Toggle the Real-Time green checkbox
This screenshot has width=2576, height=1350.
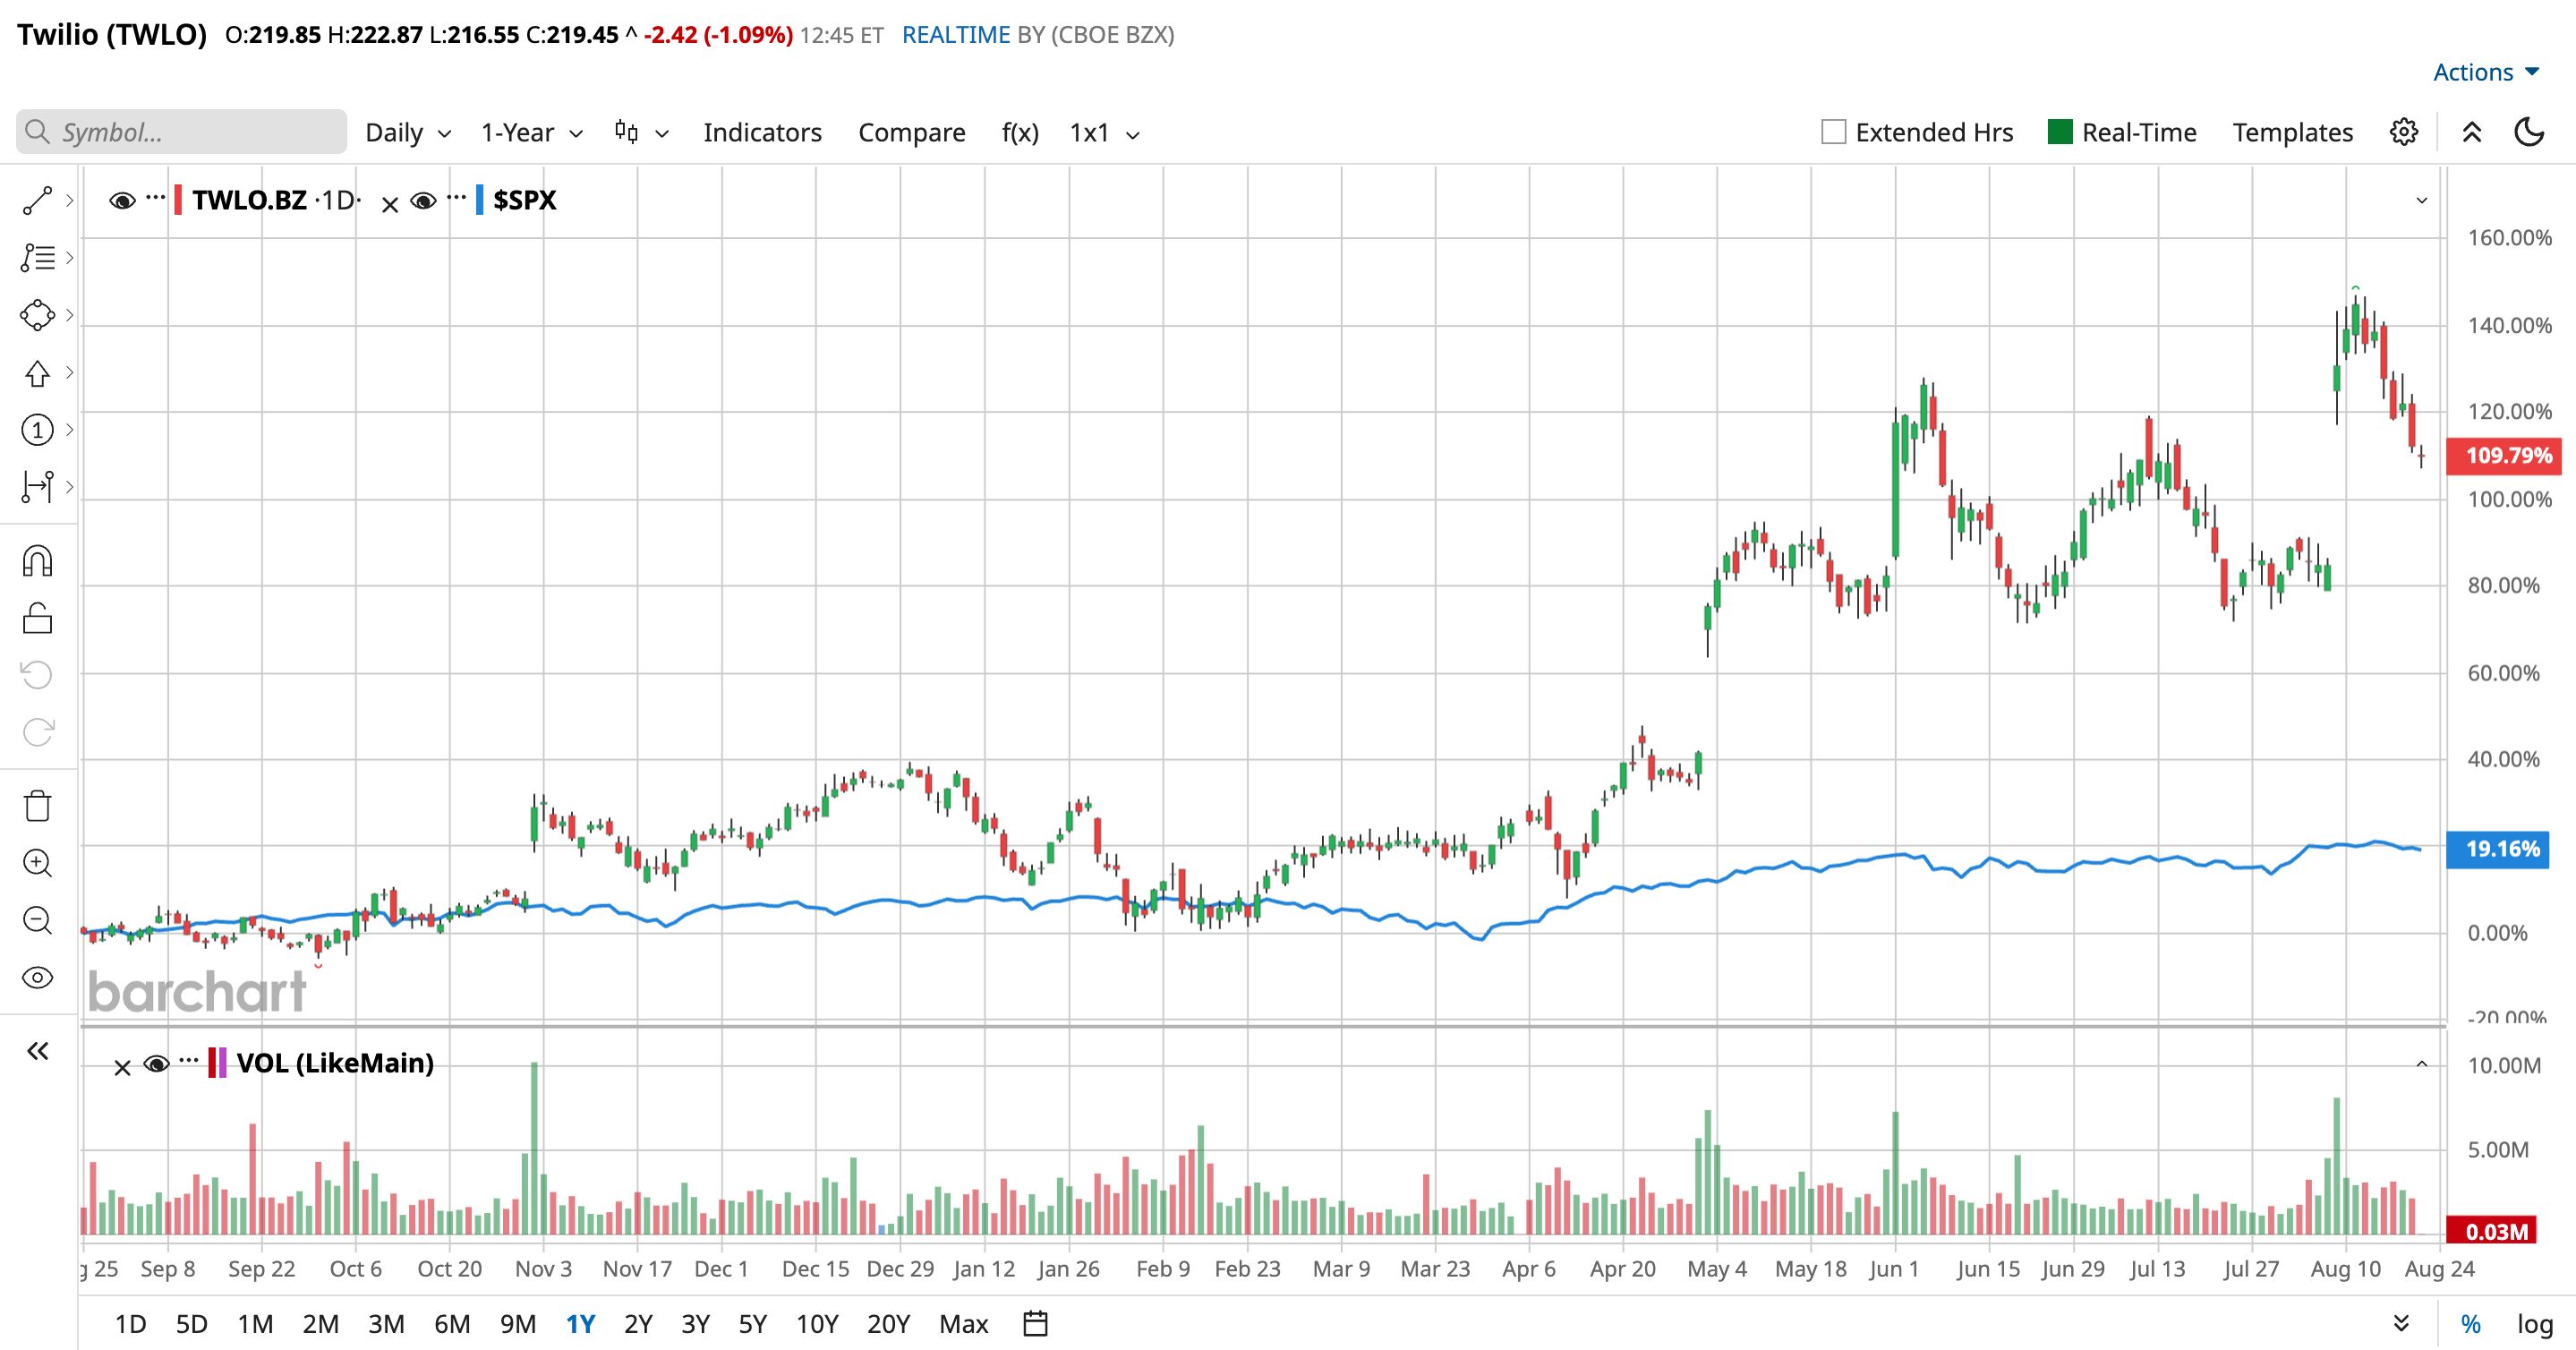(2060, 132)
